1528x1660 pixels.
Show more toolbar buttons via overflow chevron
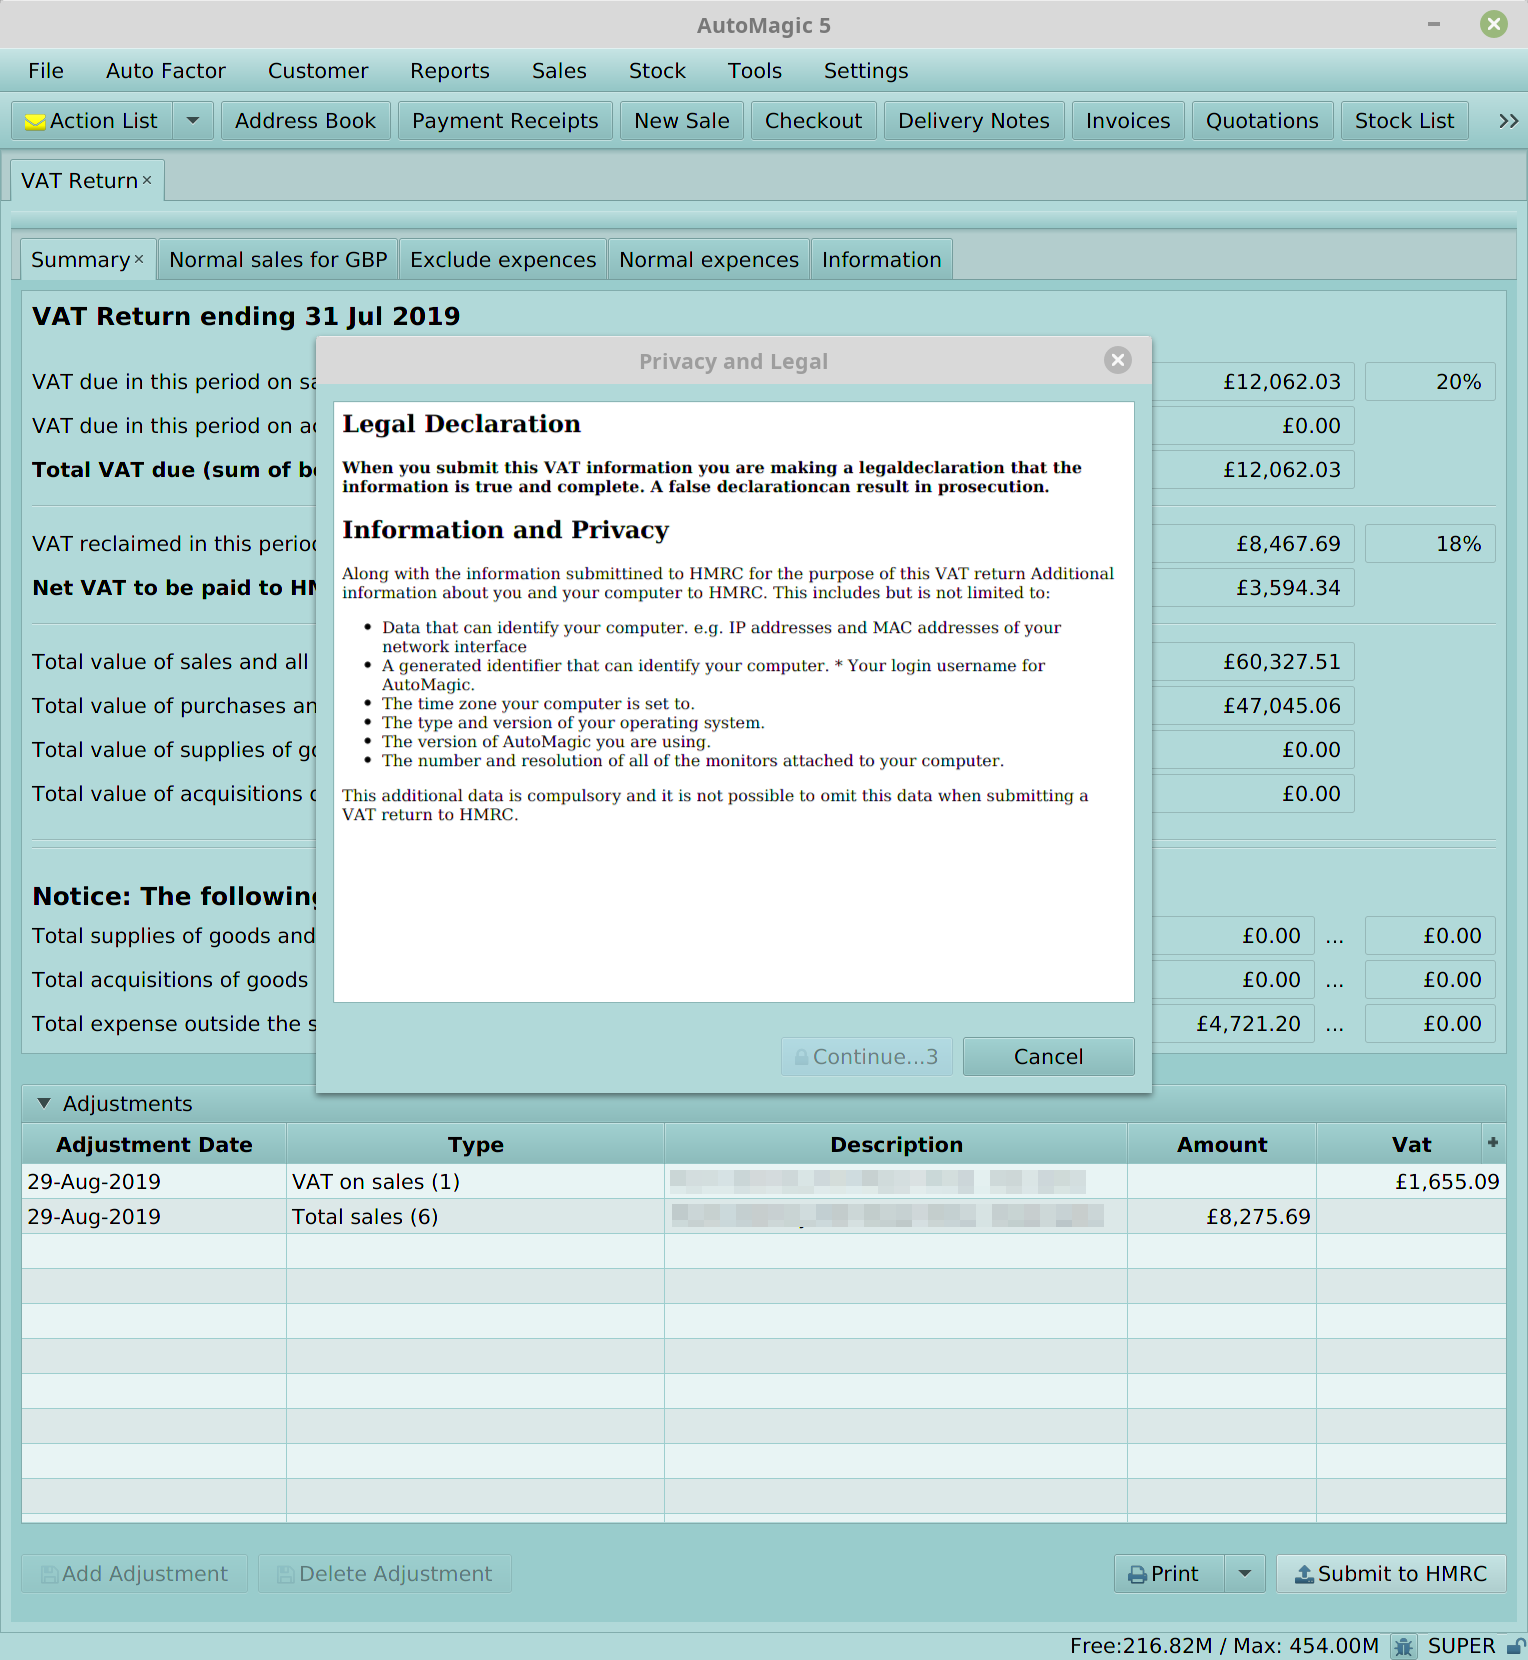[x=1508, y=121]
